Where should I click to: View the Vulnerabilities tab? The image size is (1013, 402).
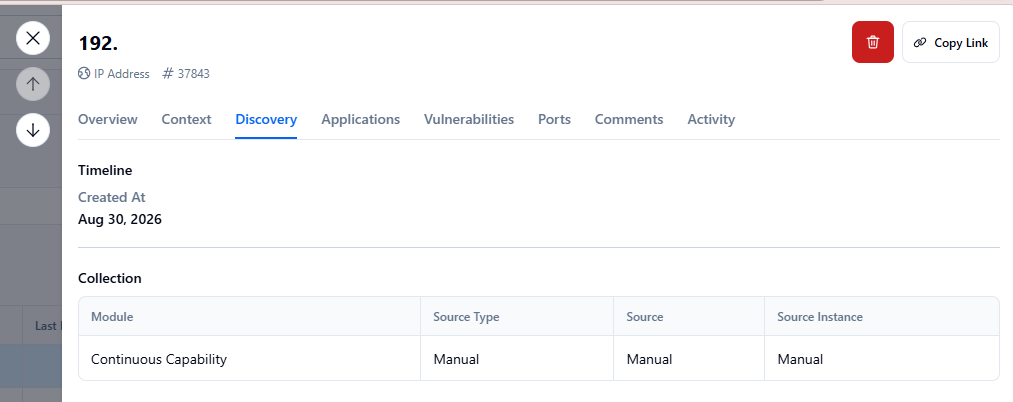(469, 120)
